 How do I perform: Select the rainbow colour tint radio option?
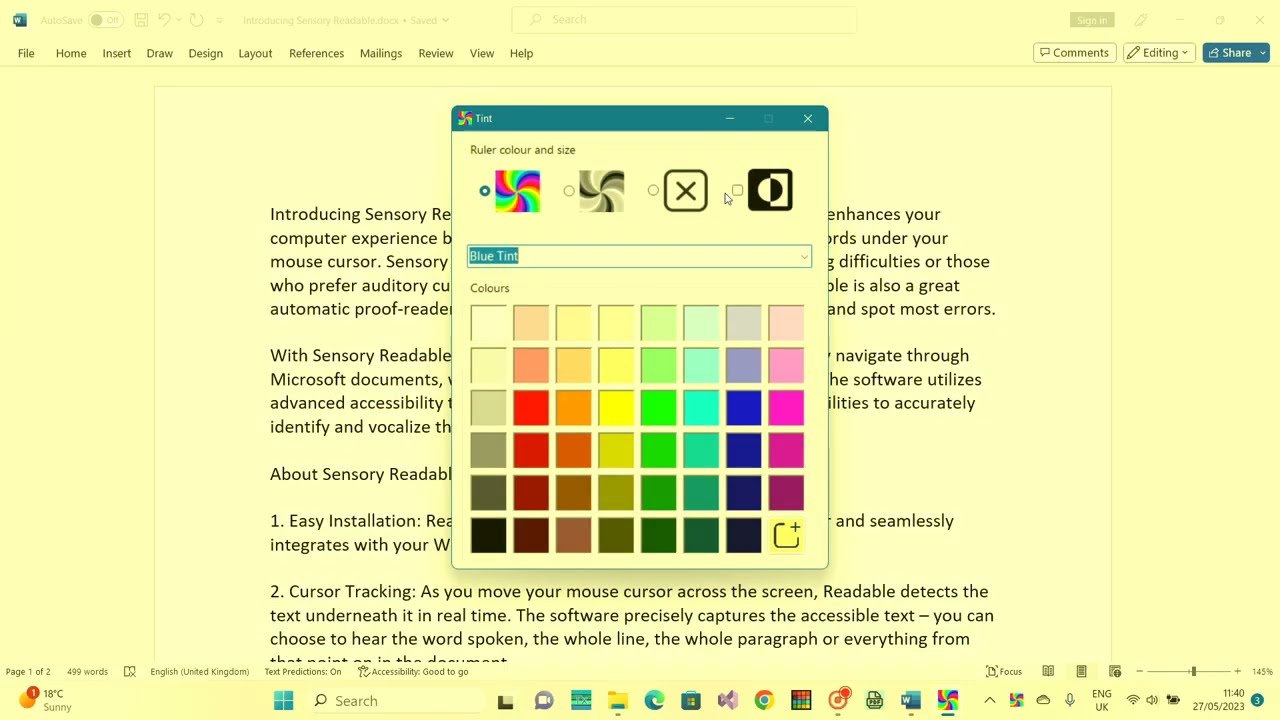tap(485, 191)
